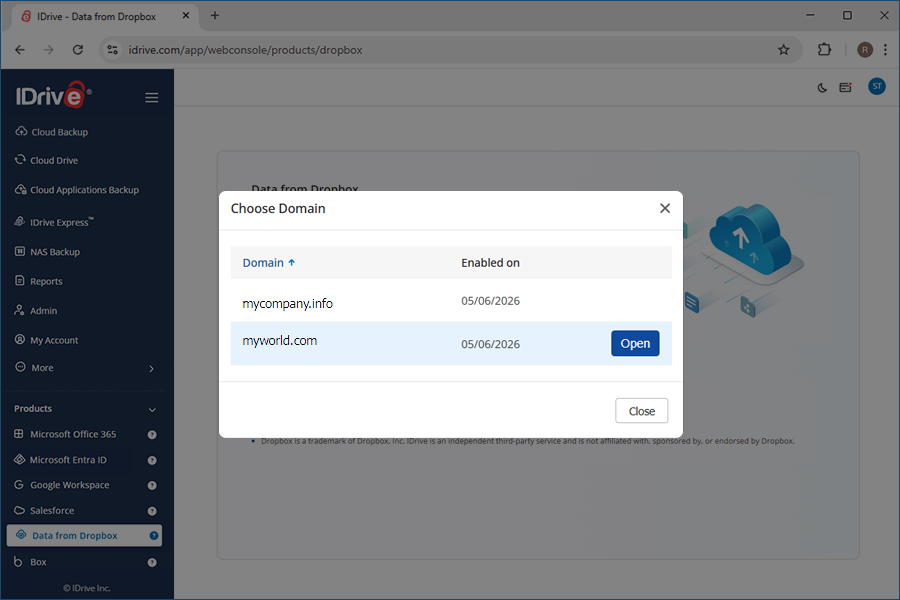900x600 pixels.
Task: Collapse the Products section chevron
Action: click(152, 409)
